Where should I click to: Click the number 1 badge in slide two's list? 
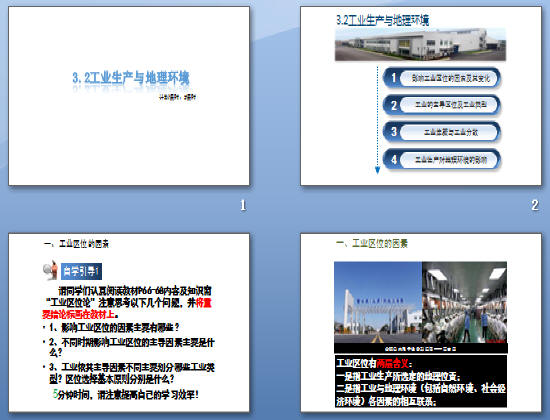[394, 78]
